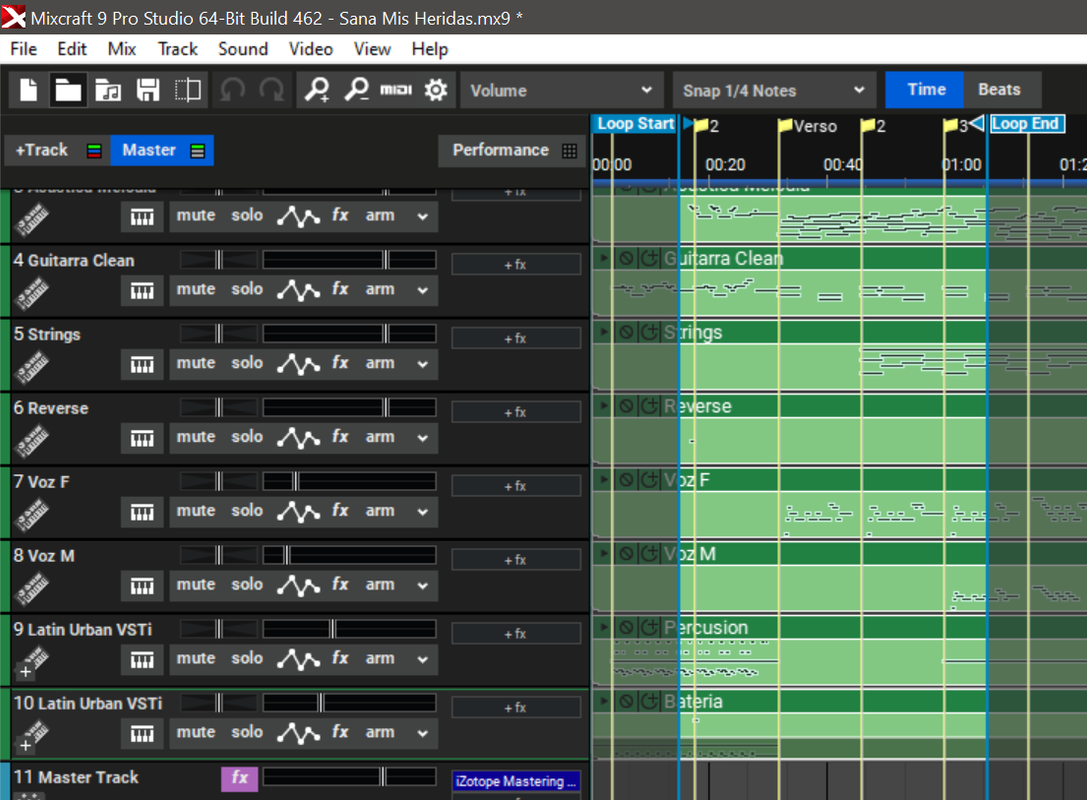Click the Undo arrow icon

[x=232, y=90]
